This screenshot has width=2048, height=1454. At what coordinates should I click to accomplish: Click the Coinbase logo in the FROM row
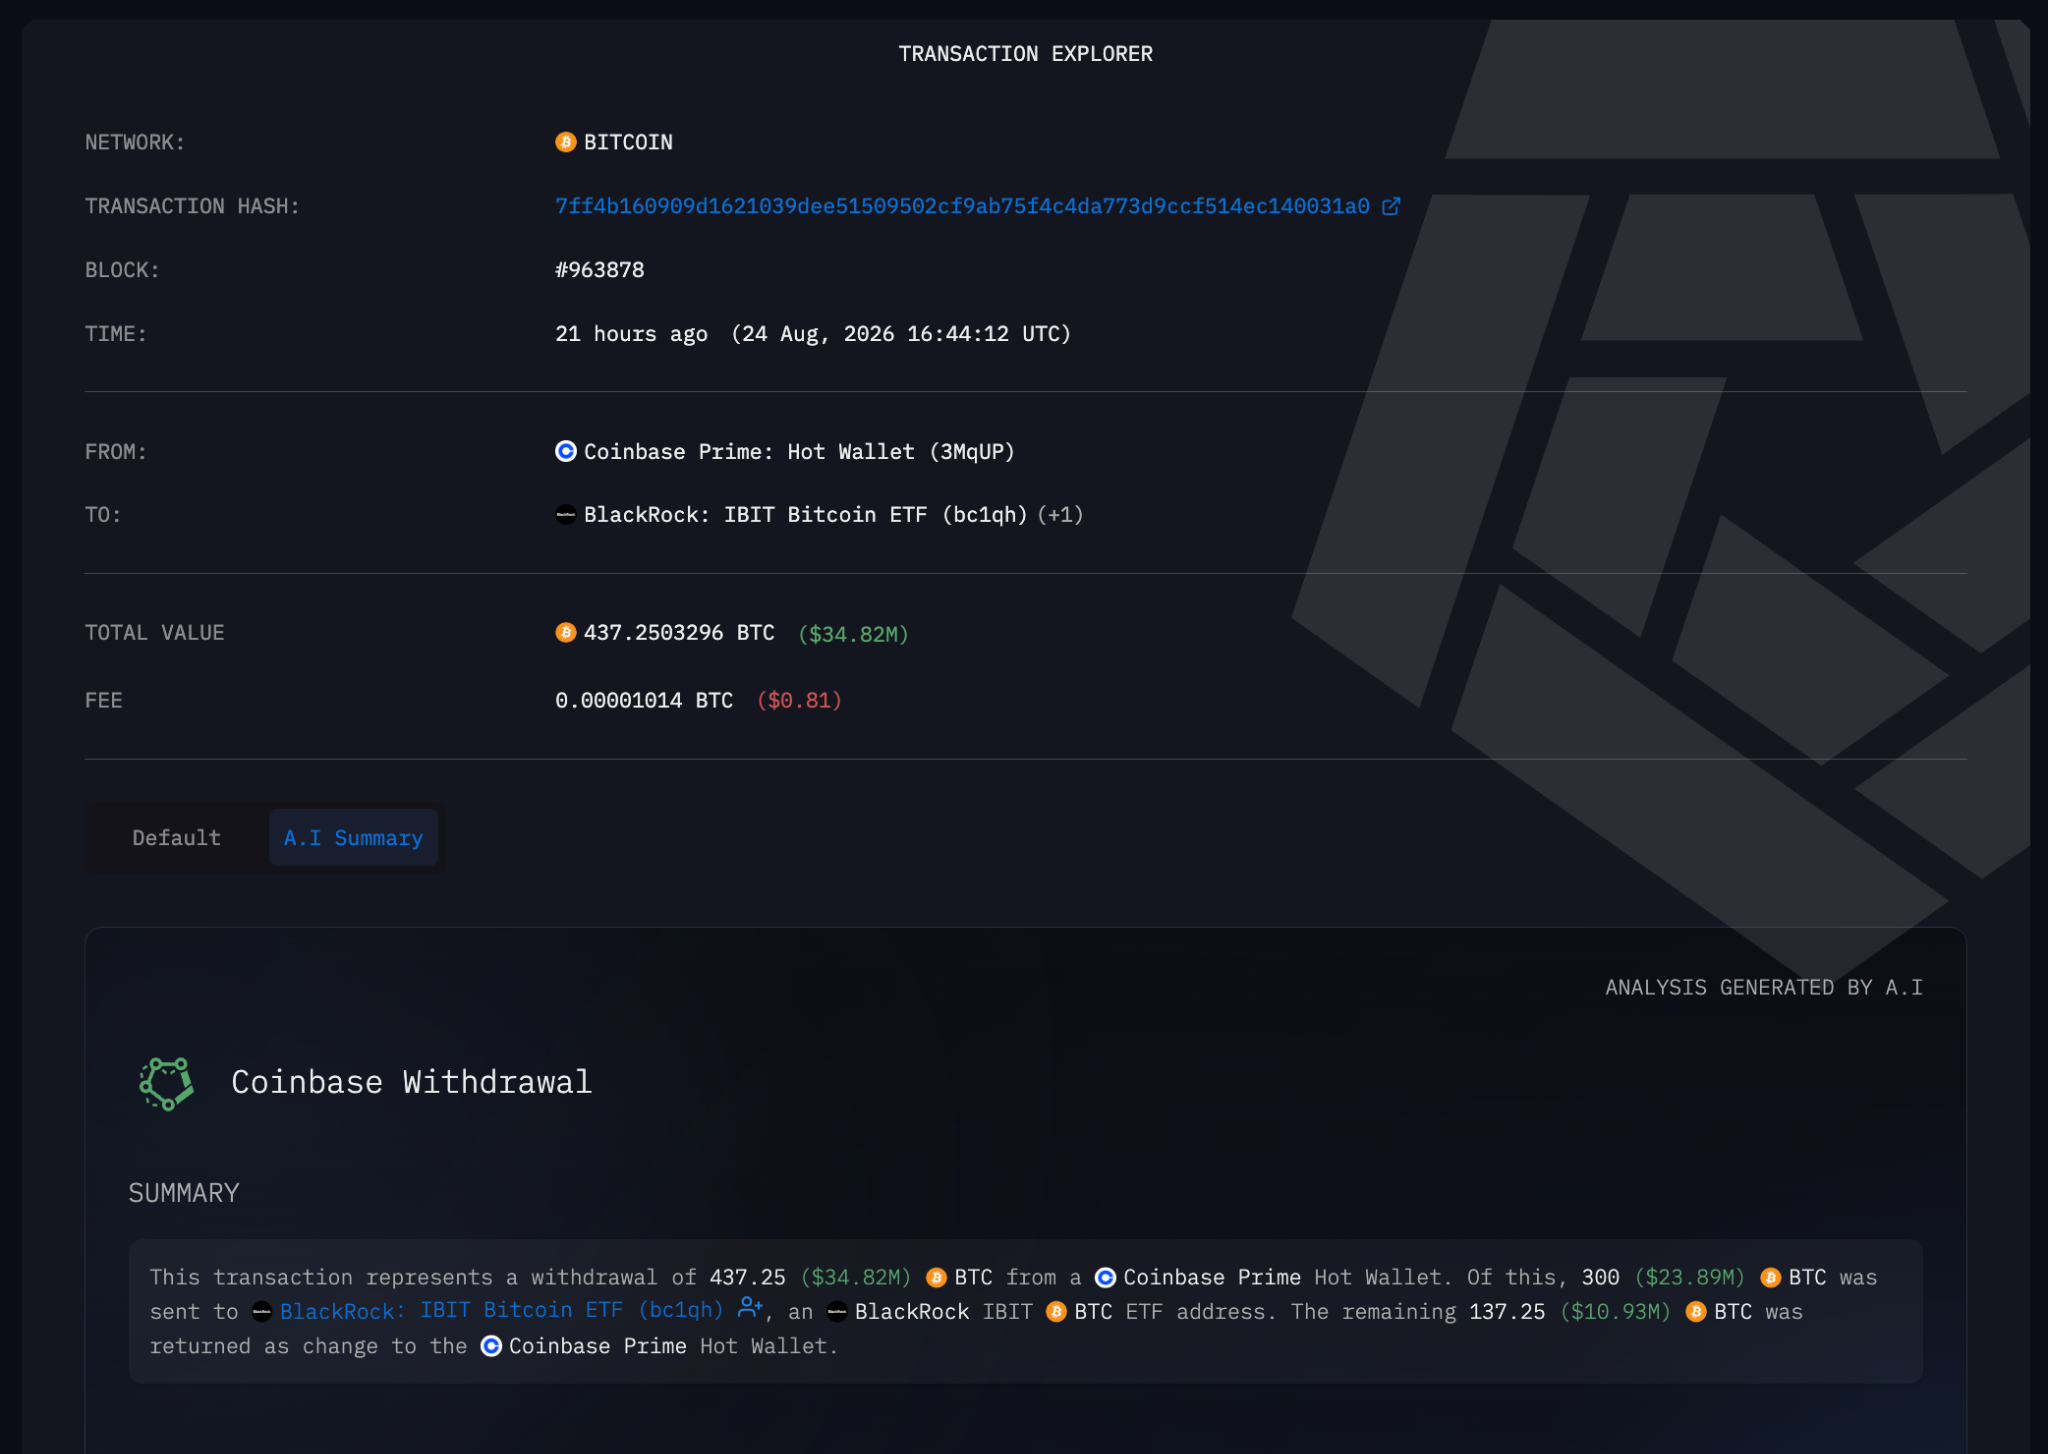coord(566,451)
